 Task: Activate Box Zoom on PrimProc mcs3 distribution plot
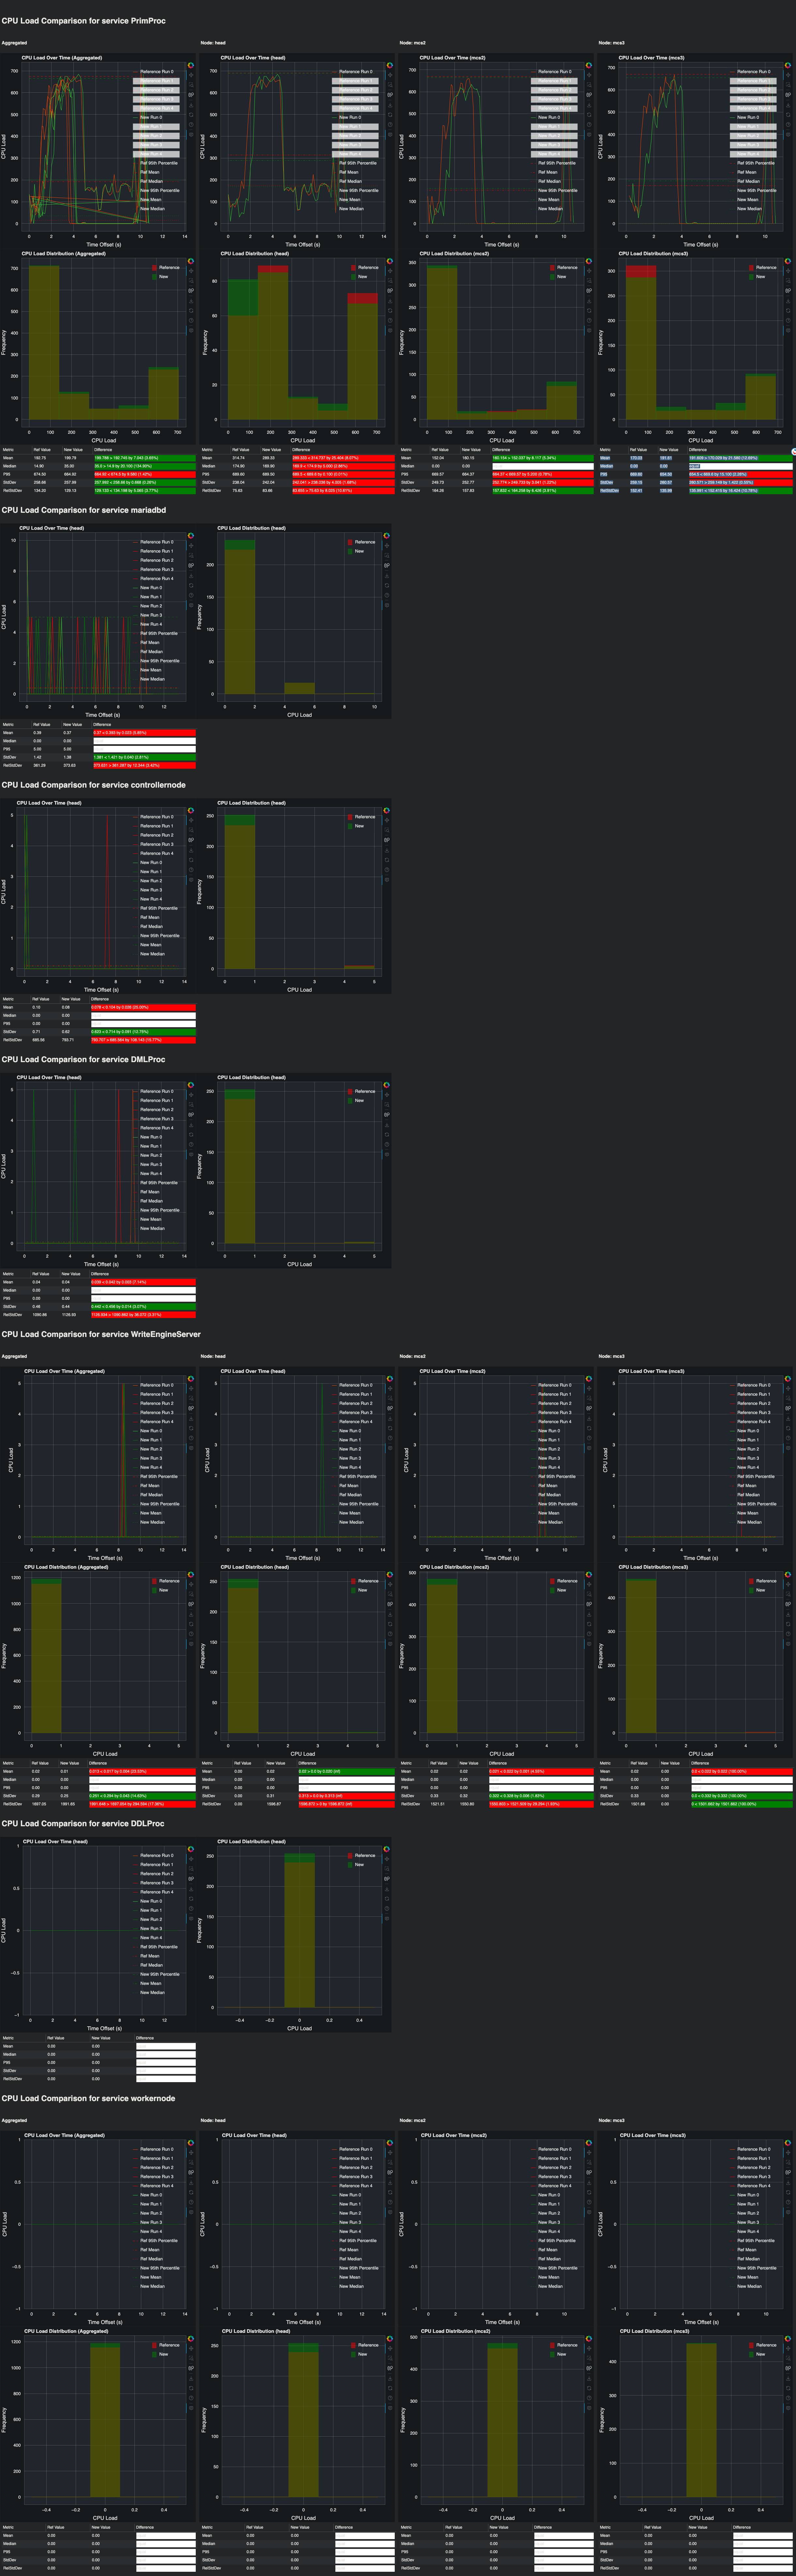click(x=788, y=281)
